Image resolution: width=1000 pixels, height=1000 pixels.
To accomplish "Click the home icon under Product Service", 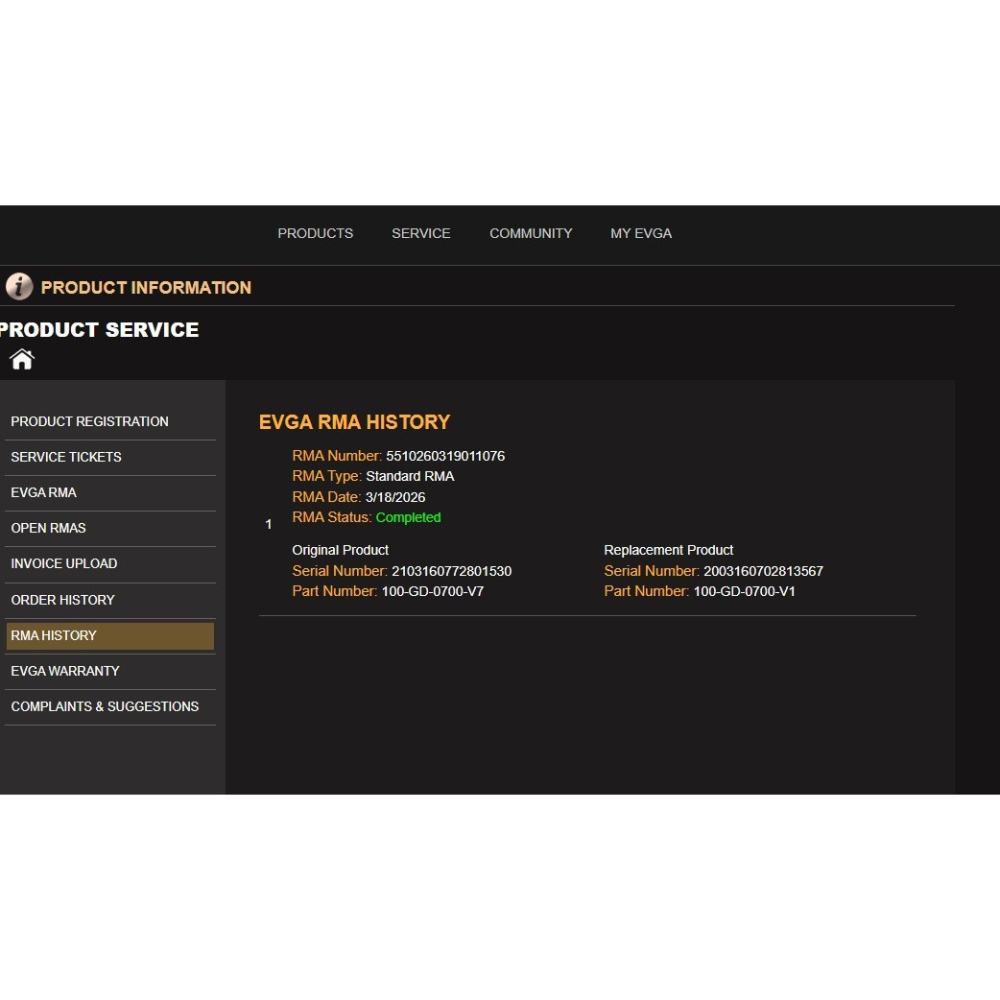I will coord(22,360).
